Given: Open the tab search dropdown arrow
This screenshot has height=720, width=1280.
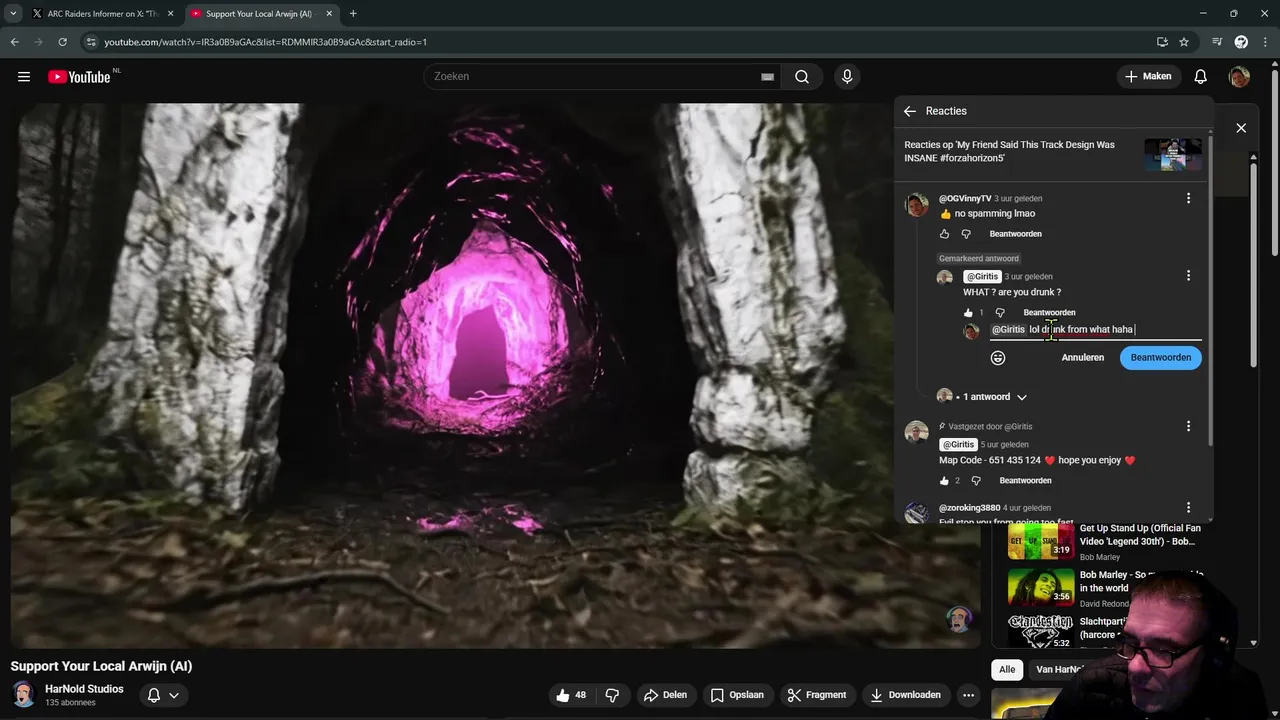Looking at the screenshot, I should [13, 14].
